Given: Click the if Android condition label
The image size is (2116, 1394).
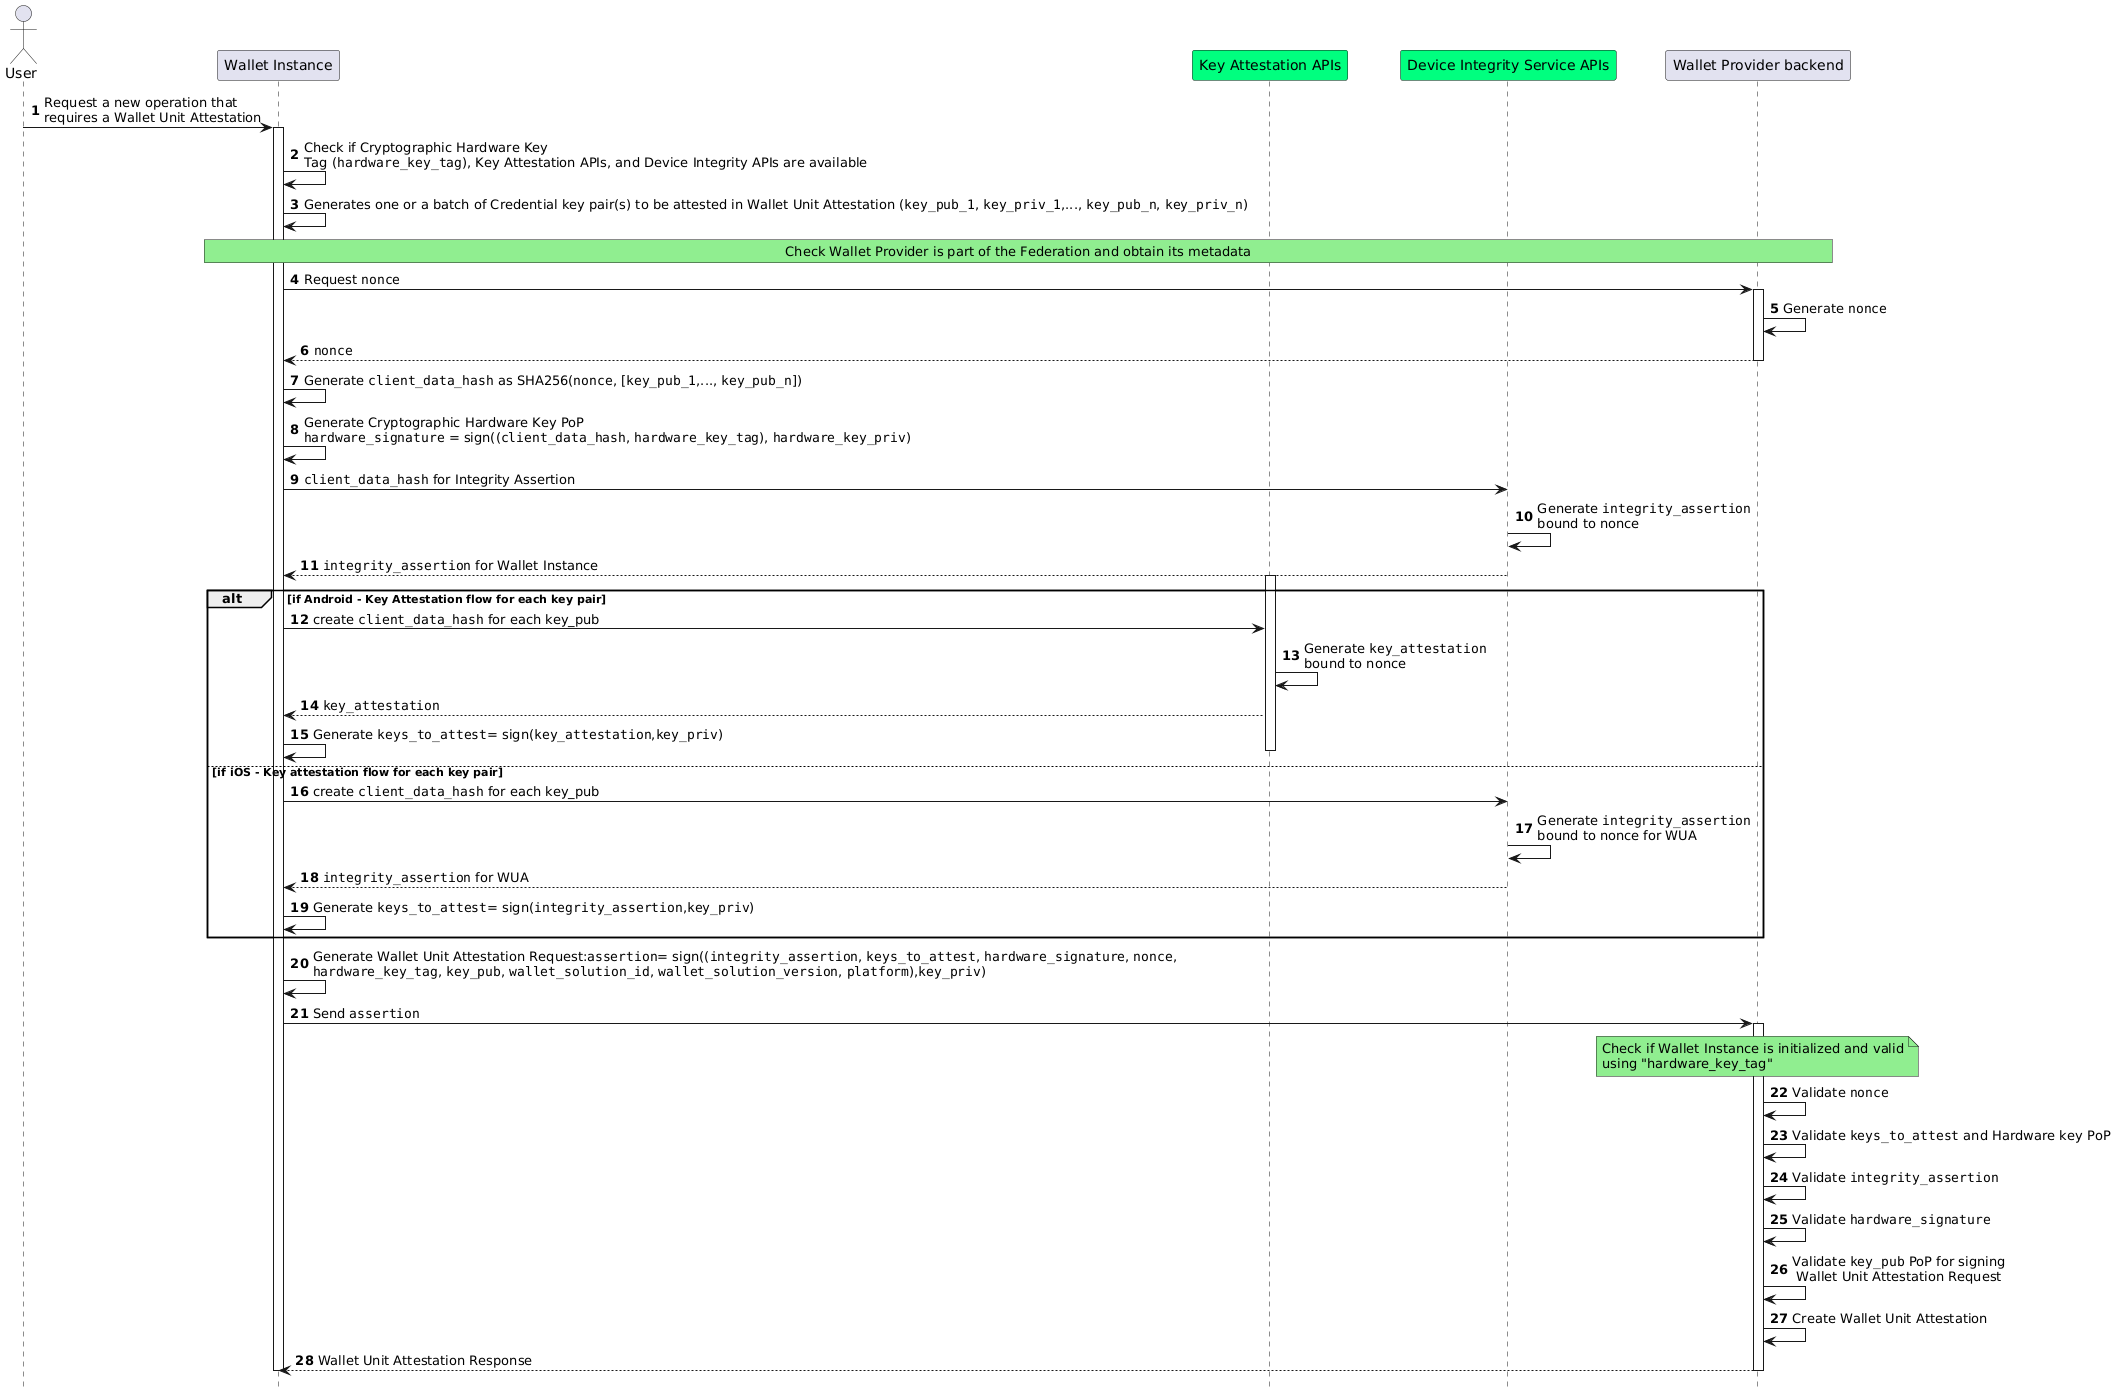Looking at the screenshot, I should coord(446,599).
